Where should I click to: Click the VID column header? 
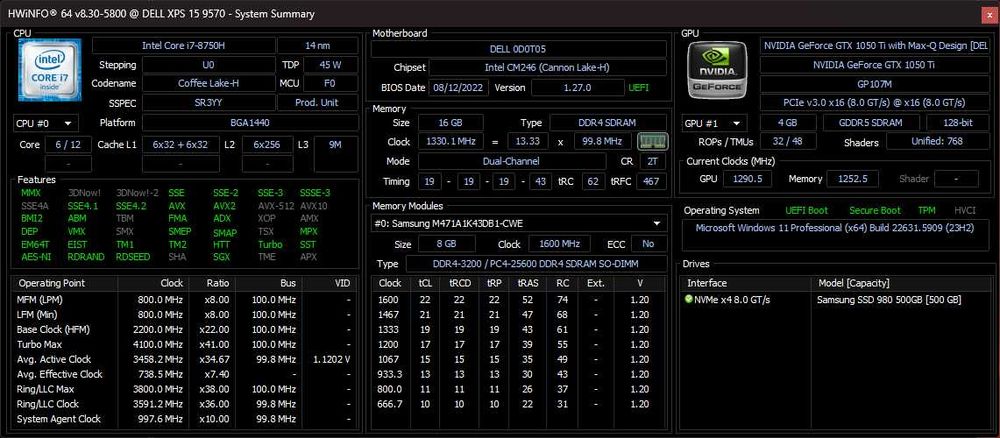(330, 283)
